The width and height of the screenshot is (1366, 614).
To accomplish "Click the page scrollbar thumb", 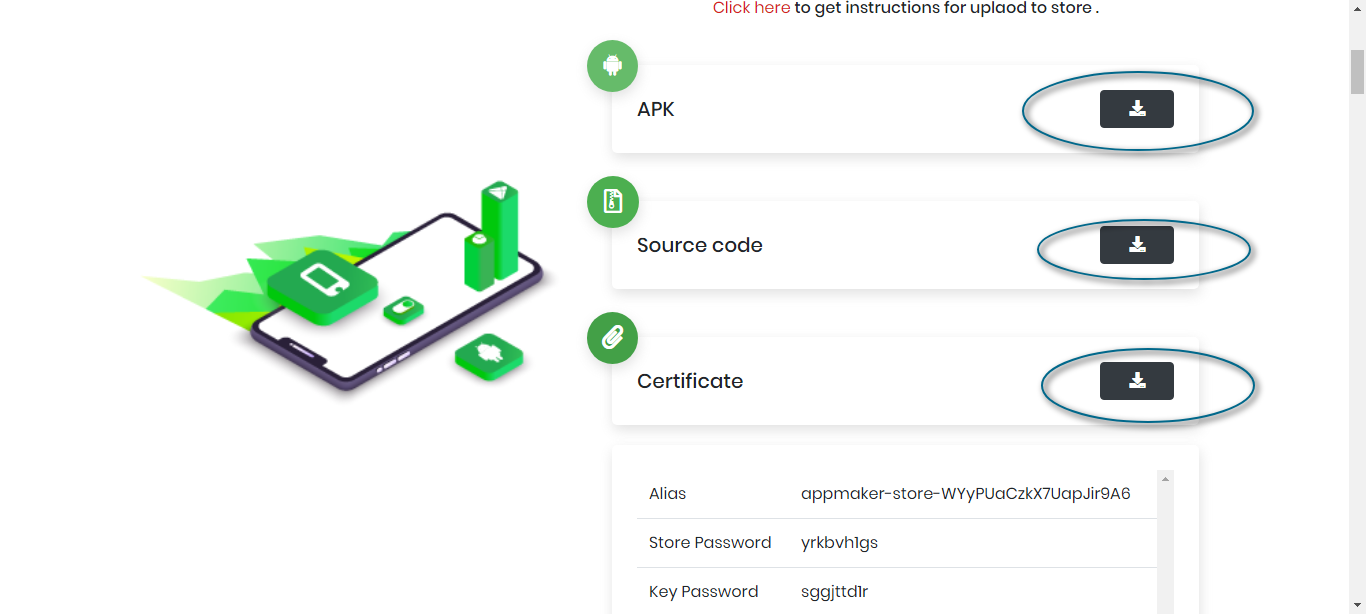I will [1357, 70].
